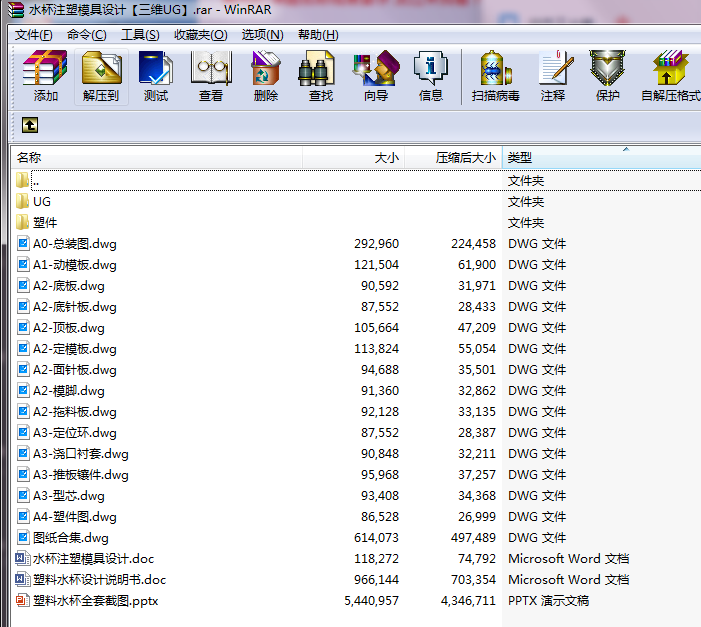The image size is (701, 627).
Task: Click the Add (添加) toolbar icon
Action: [x=45, y=76]
